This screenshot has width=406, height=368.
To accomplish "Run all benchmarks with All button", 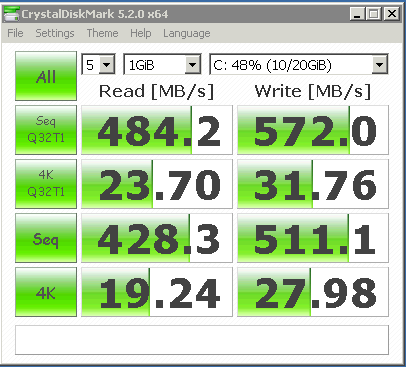I will click(46, 76).
